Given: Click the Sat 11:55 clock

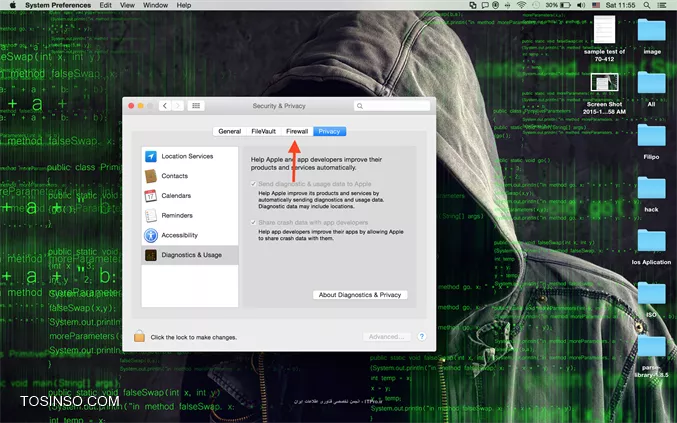Looking at the screenshot, I should pos(620,5).
